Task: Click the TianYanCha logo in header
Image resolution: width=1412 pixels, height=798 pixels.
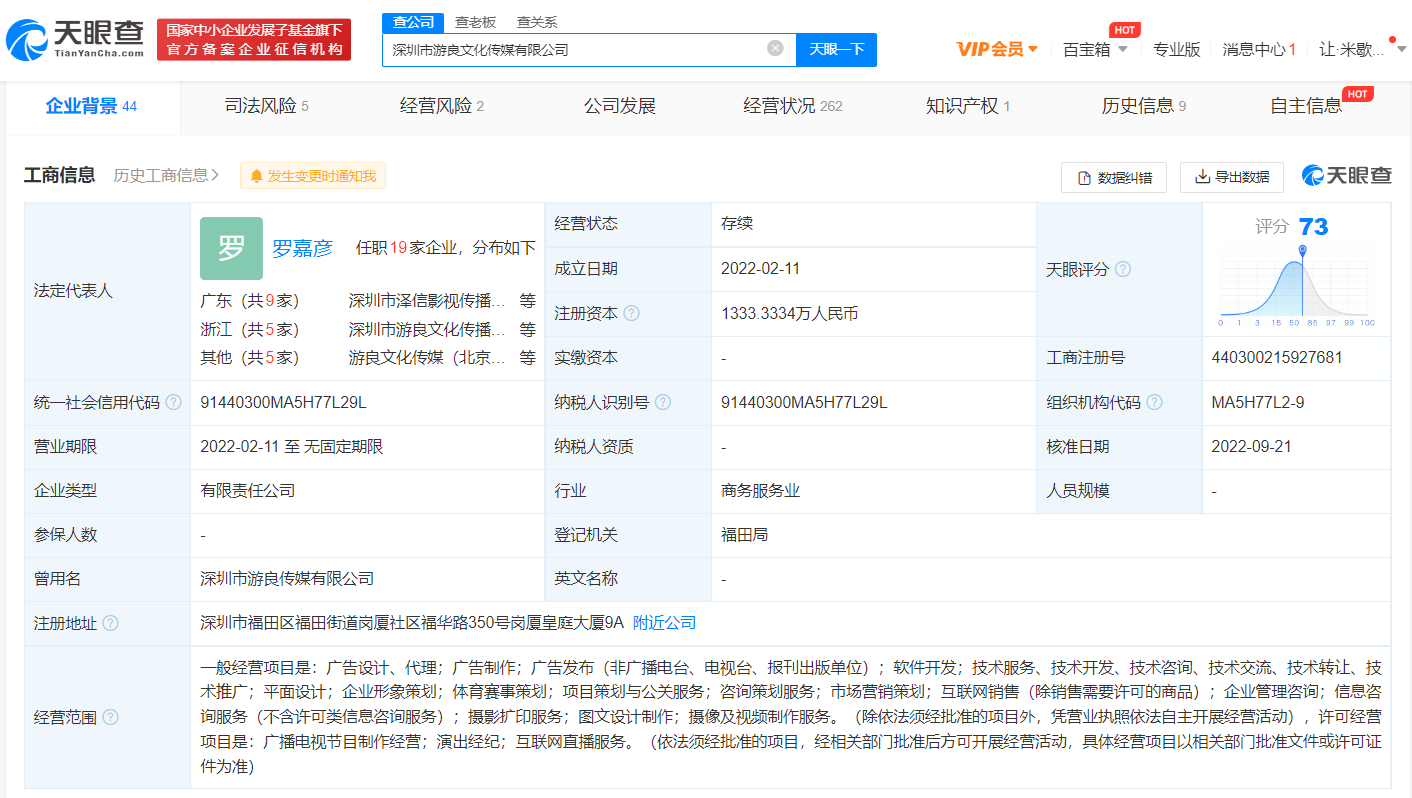Action: (x=75, y=40)
